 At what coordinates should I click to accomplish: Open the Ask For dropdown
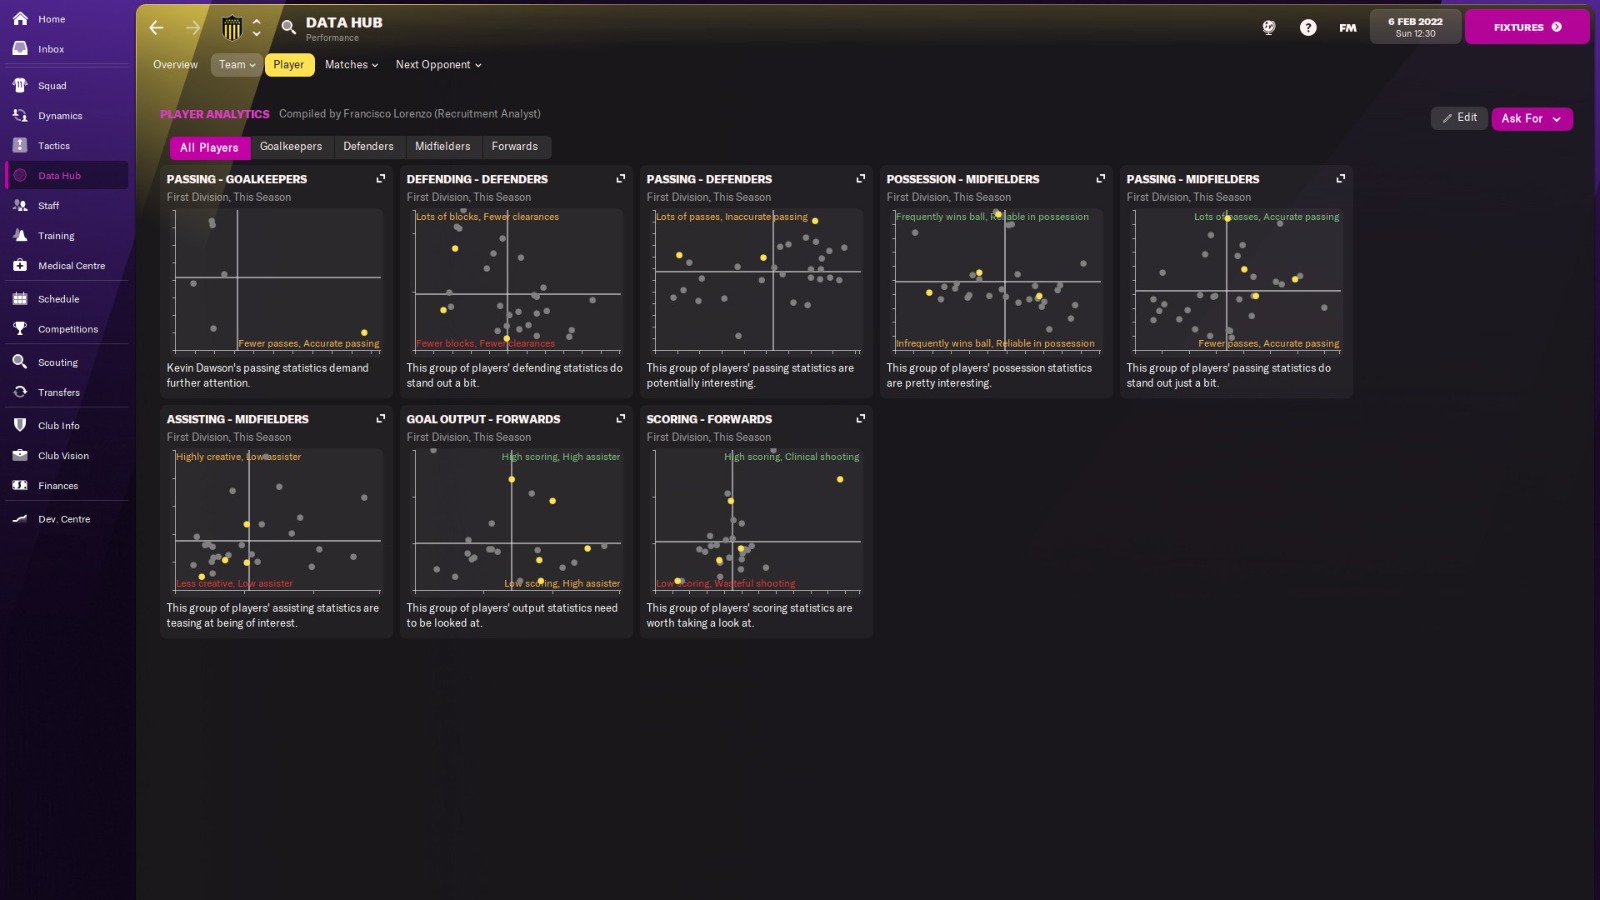point(1530,118)
